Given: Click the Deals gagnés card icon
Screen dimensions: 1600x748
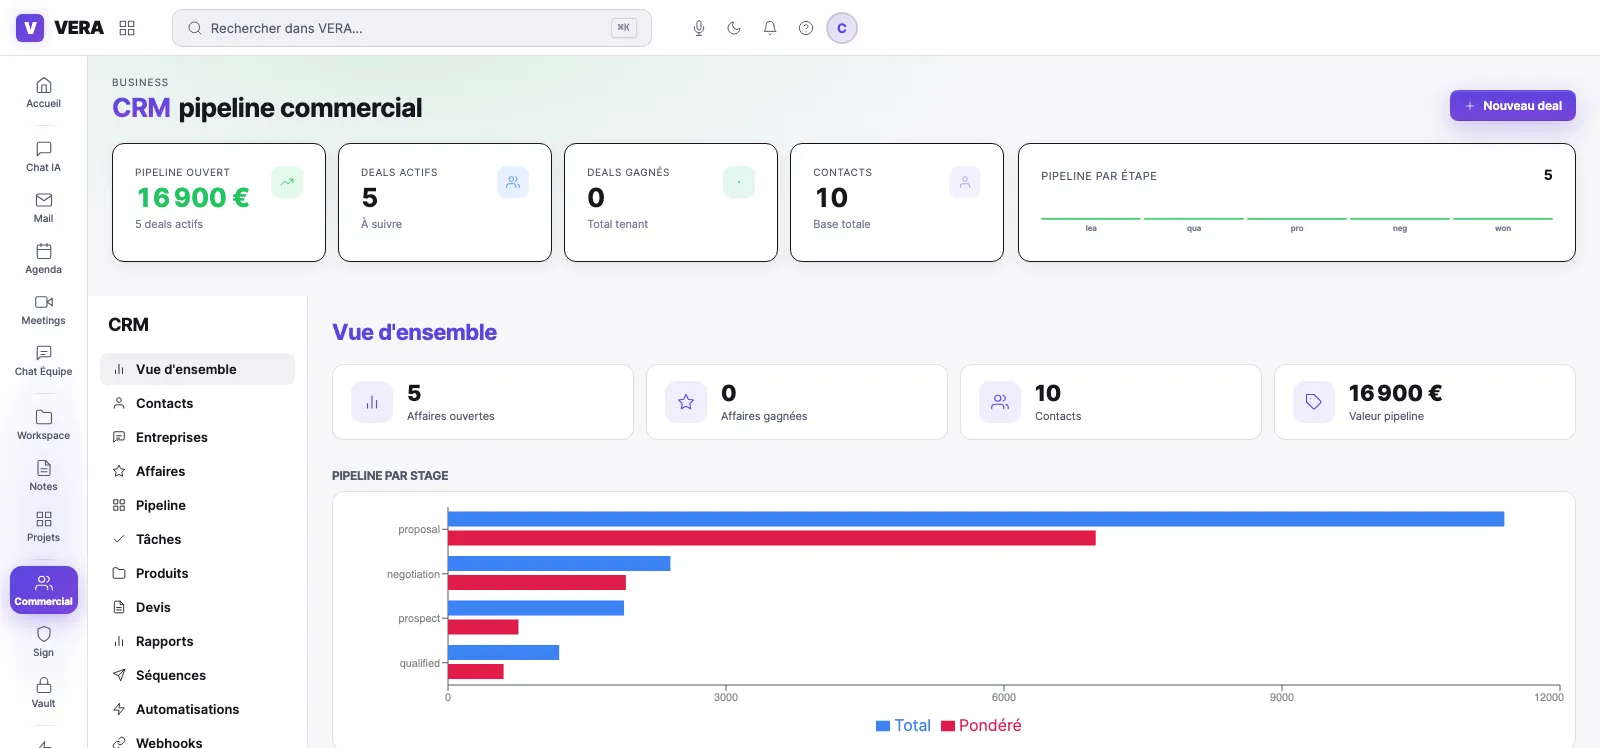Looking at the screenshot, I should click(x=739, y=182).
